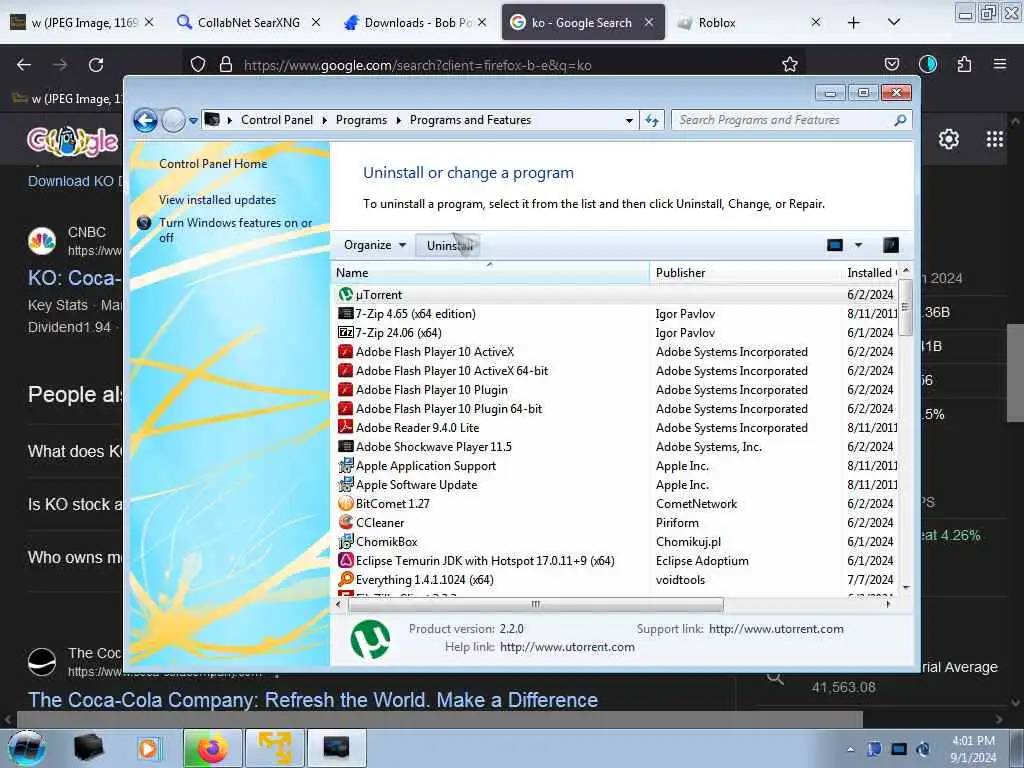Open a new Firefox tab

pos(854,23)
